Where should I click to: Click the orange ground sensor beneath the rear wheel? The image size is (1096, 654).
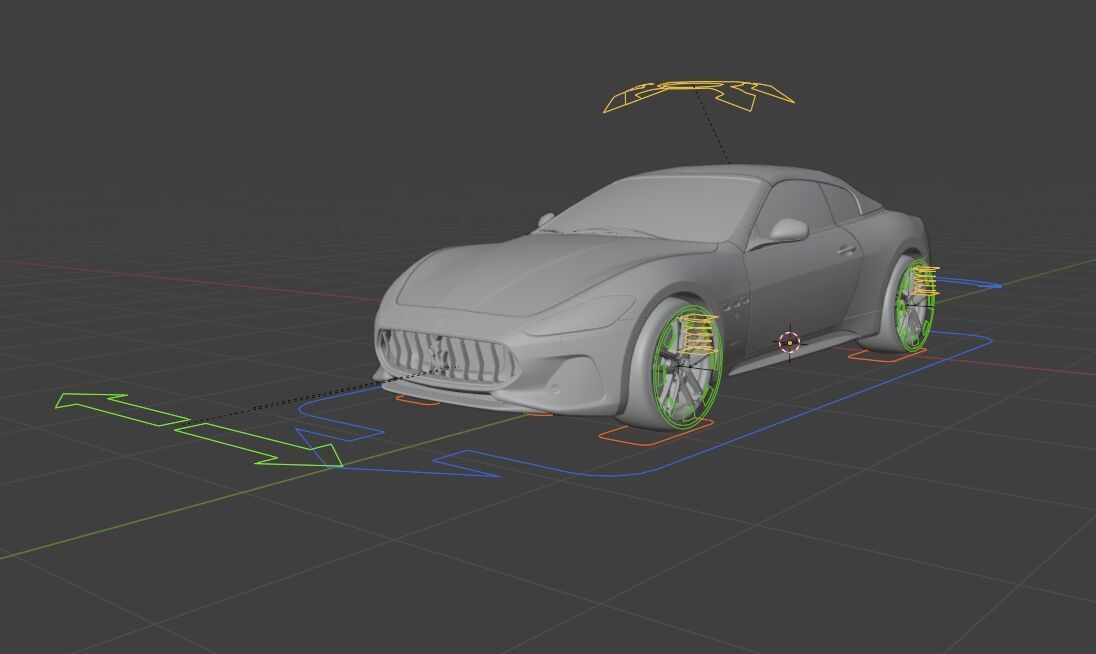coord(886,355)
